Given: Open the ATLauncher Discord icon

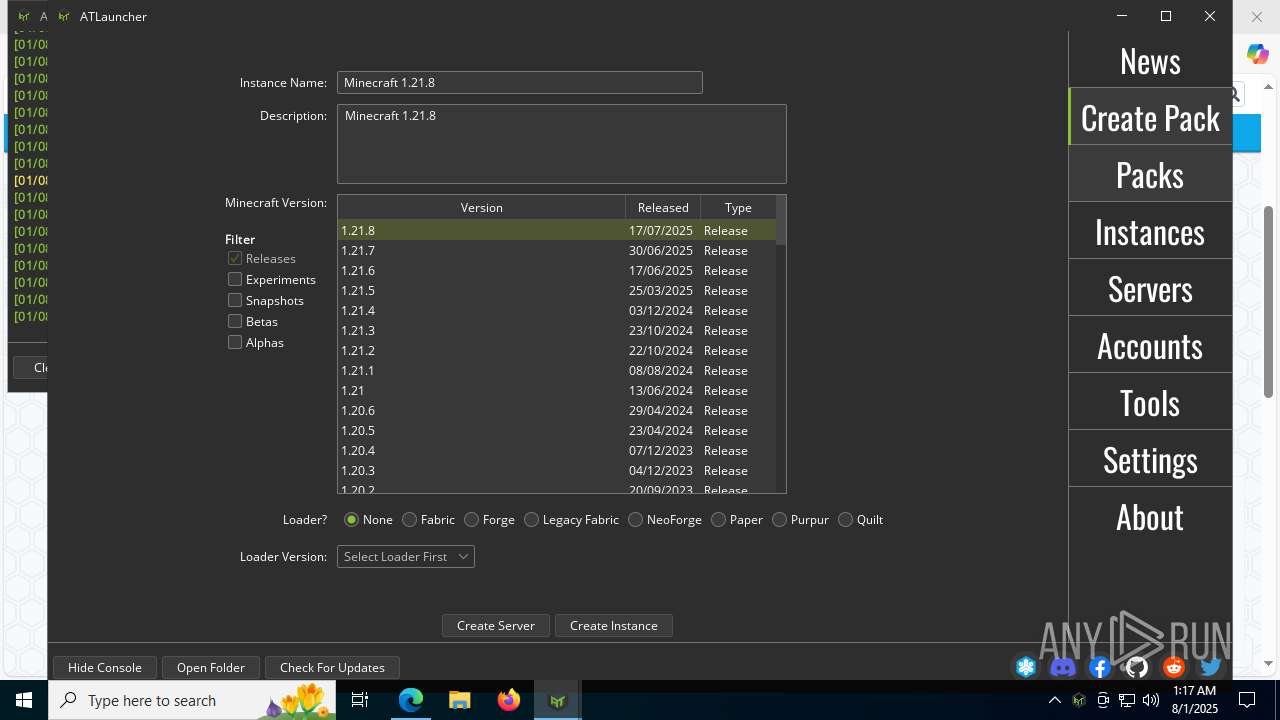Looking at the screenshot, I should click(x=1063, y=667).
